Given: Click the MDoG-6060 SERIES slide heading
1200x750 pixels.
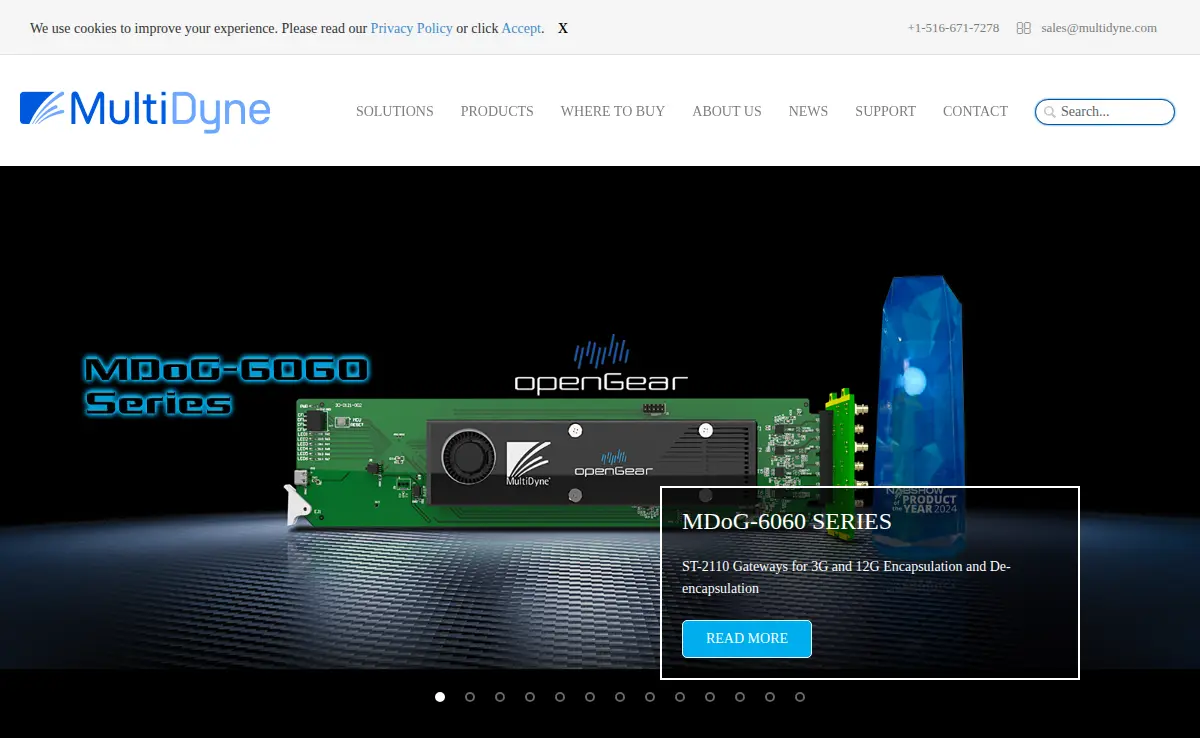Looking at the screenshot, I should click(x=787, y=521).
